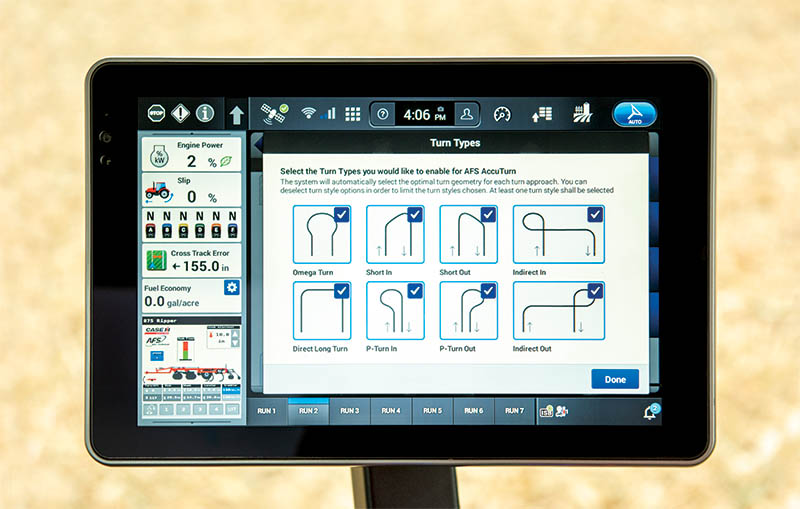Open Fuel Economy settings gear
The height and width of the screenshot is (509, 800).
coord(231,288)
